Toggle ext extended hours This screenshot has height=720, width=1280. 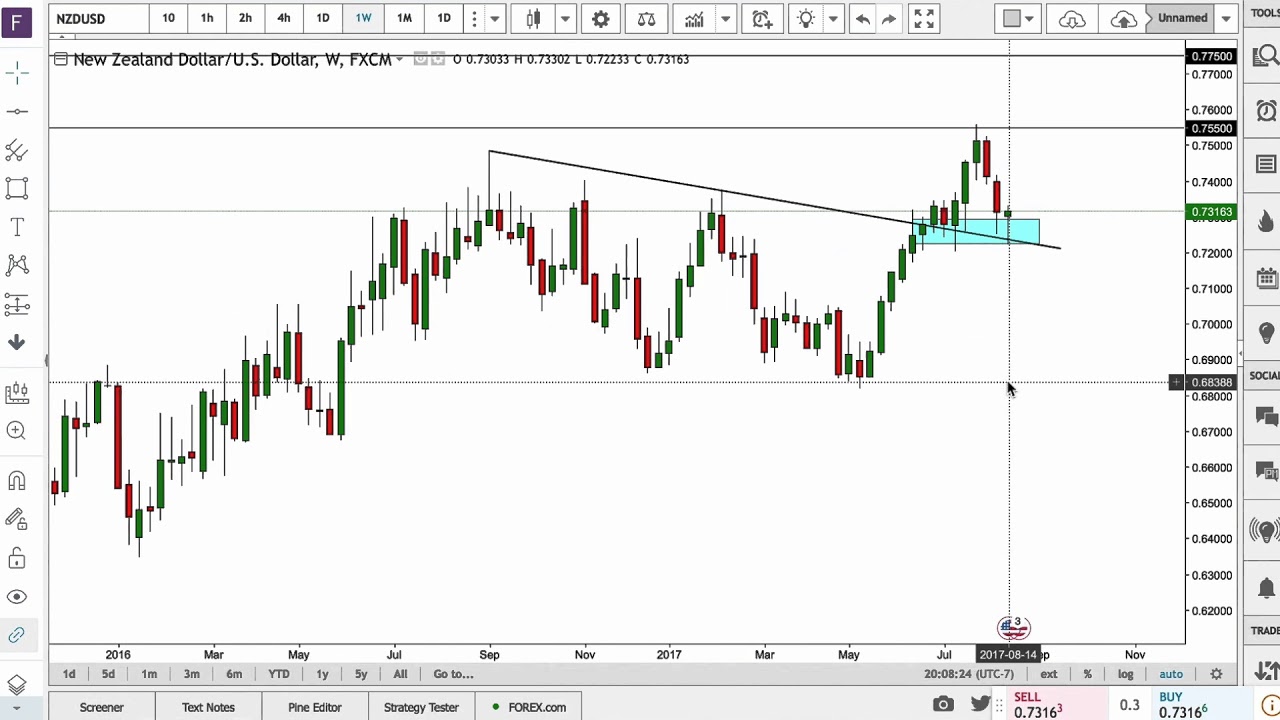click(1049, 674)
